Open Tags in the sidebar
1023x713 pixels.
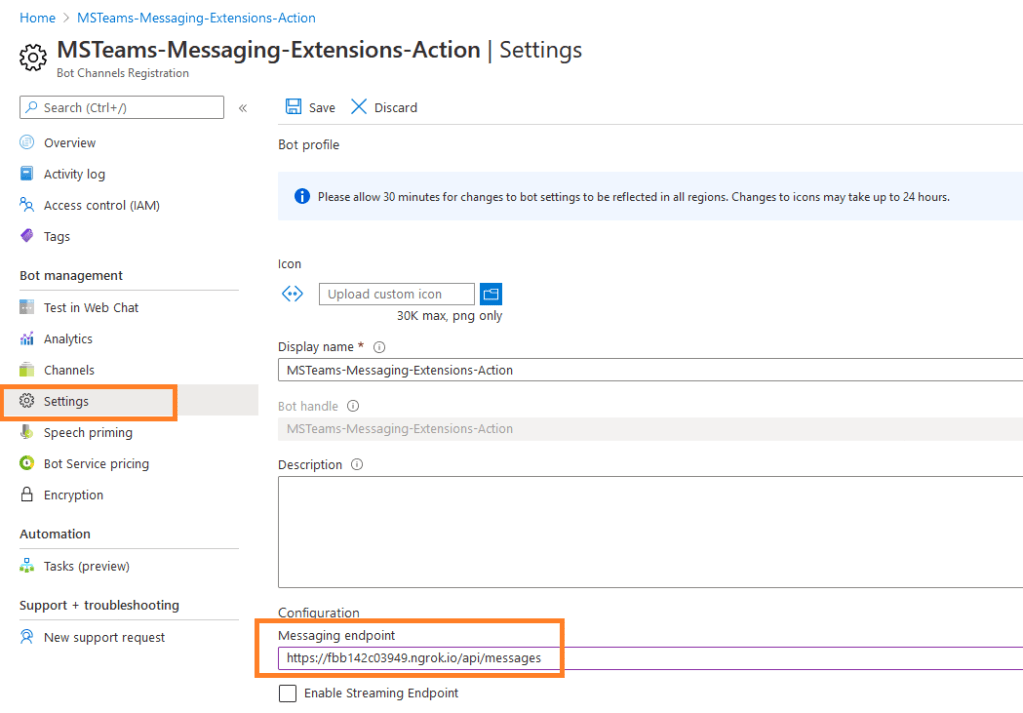tap(57, 237)
